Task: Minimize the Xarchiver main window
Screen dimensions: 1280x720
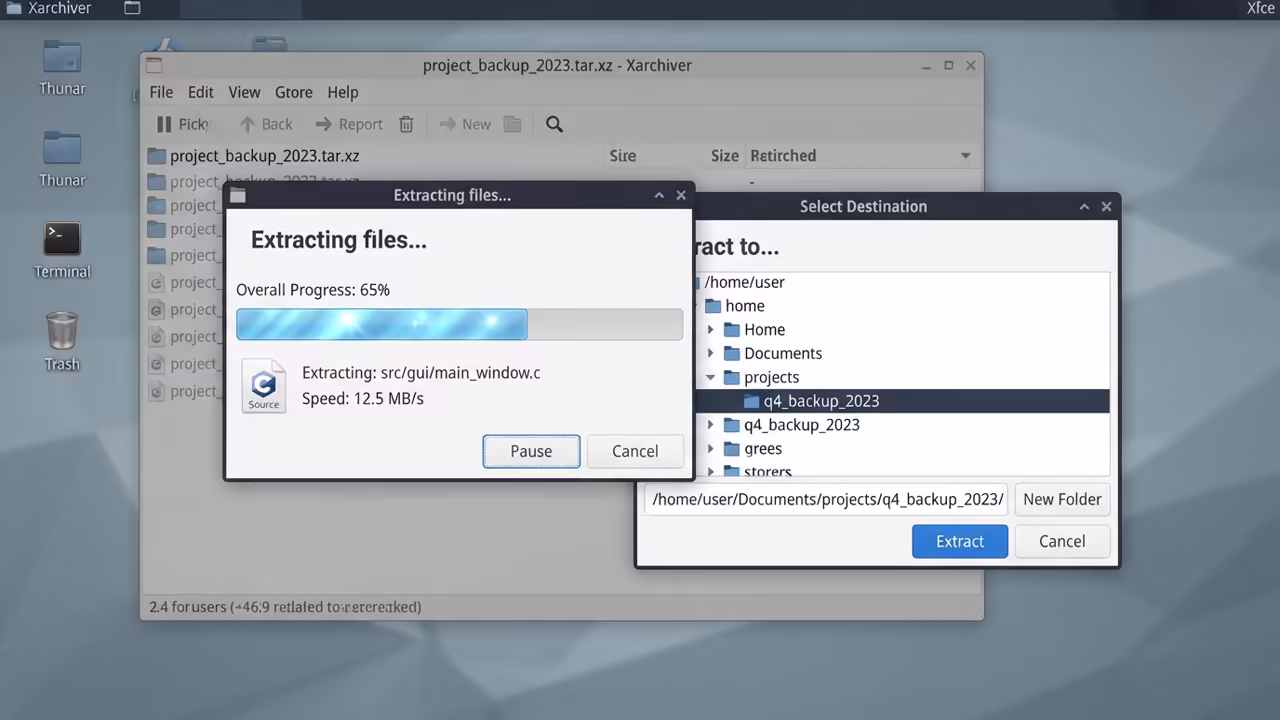Action: [x=927, y=65]
